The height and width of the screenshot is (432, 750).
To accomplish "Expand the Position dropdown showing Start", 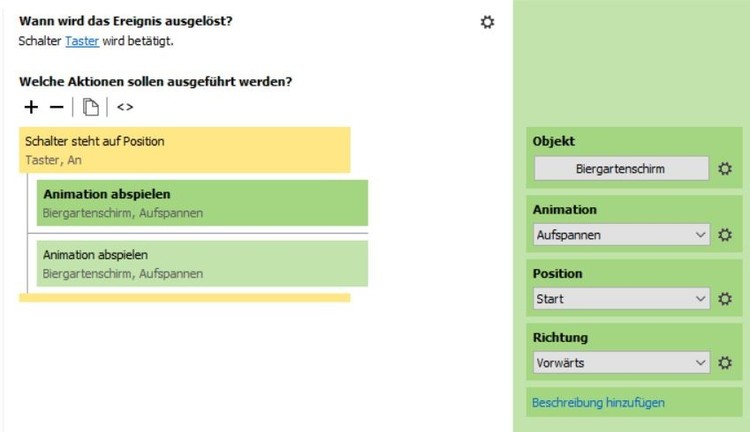I will 621,299.
